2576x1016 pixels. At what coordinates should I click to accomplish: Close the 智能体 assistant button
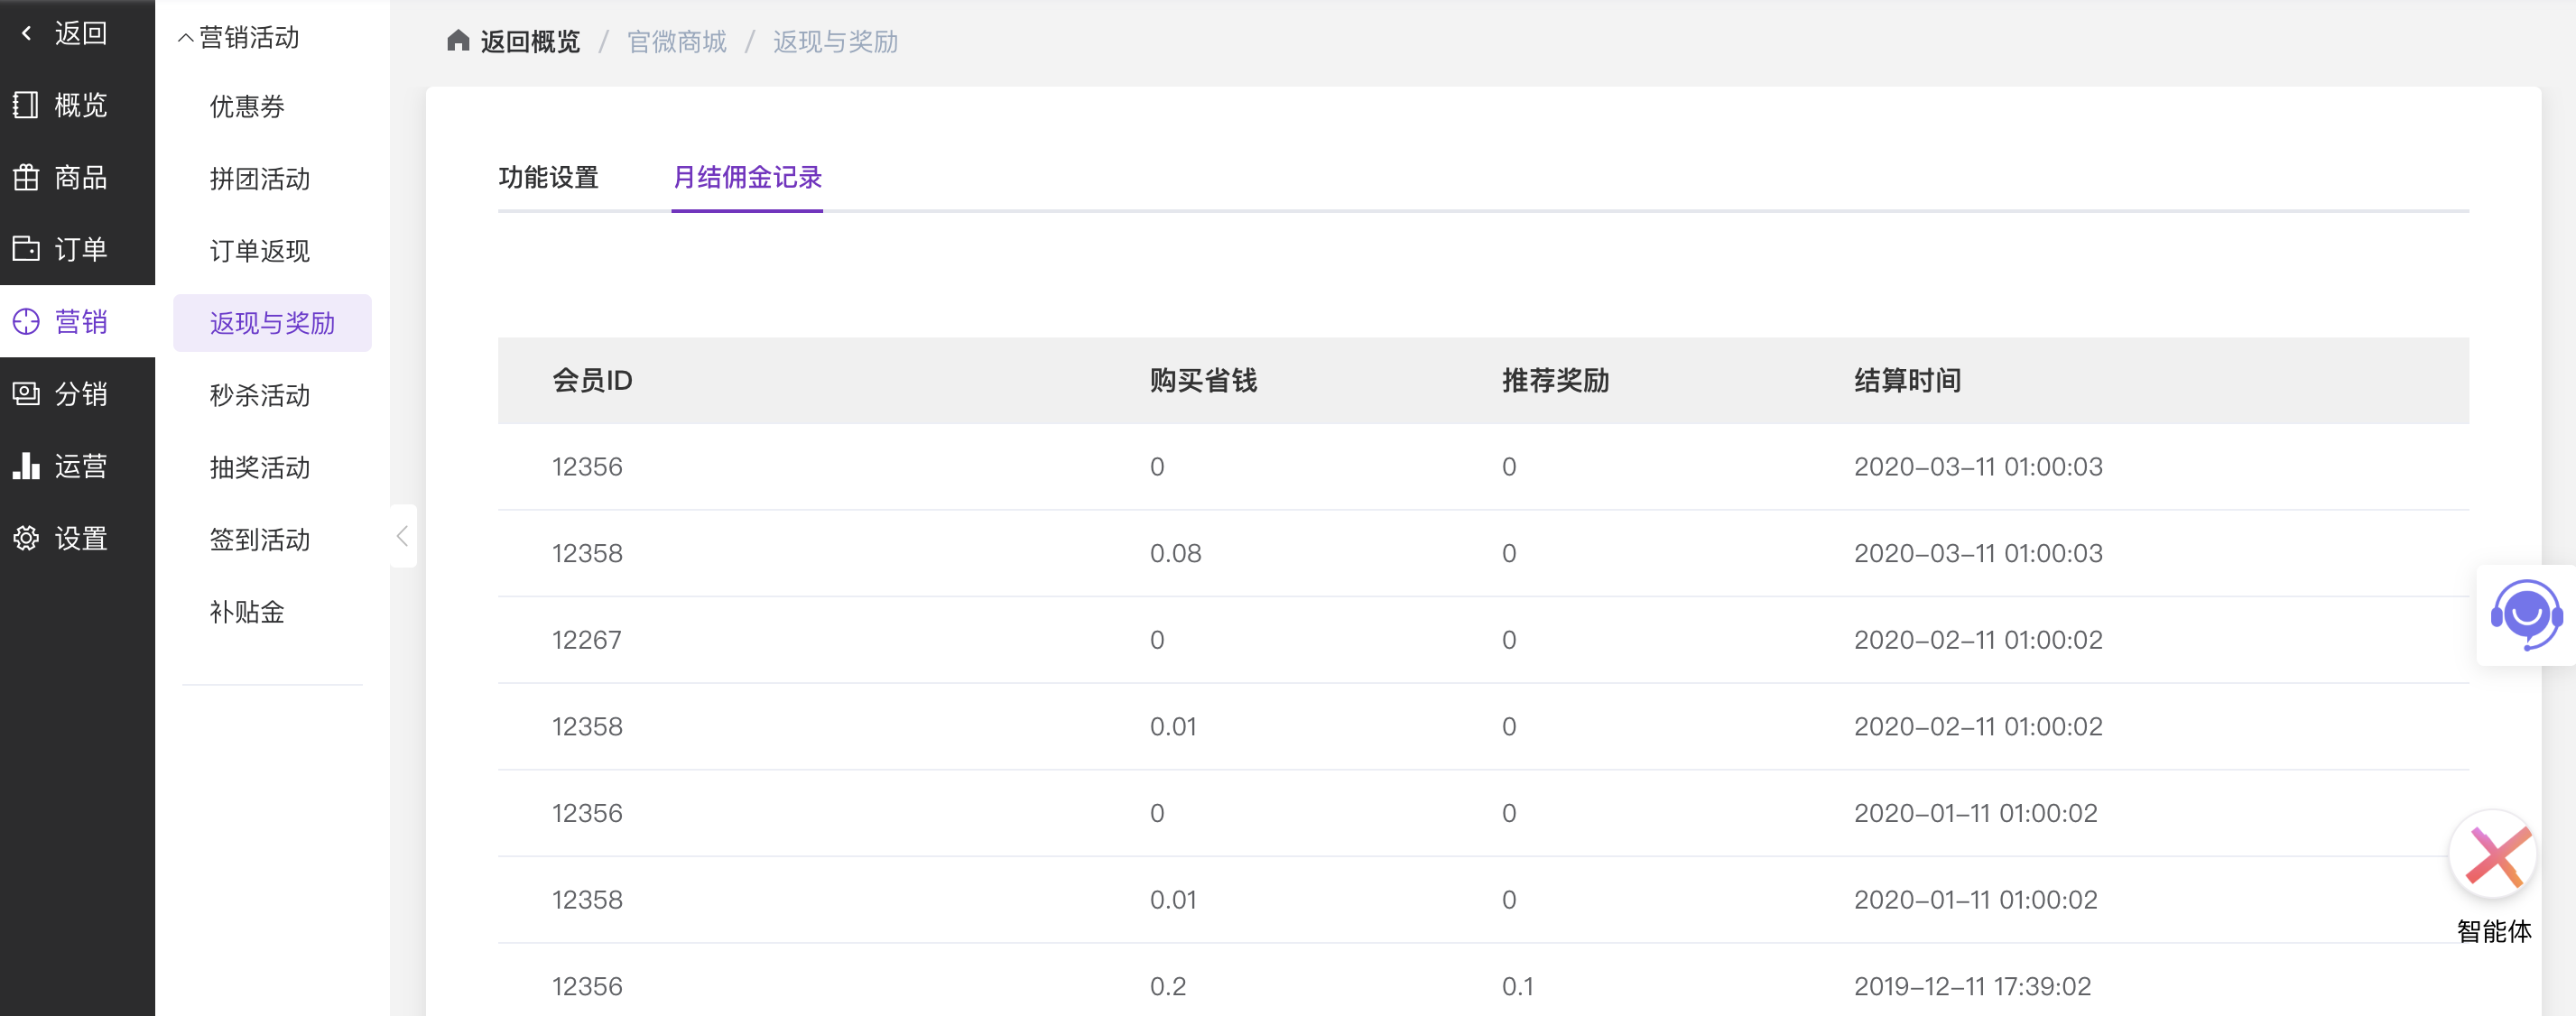point(2496,856)
